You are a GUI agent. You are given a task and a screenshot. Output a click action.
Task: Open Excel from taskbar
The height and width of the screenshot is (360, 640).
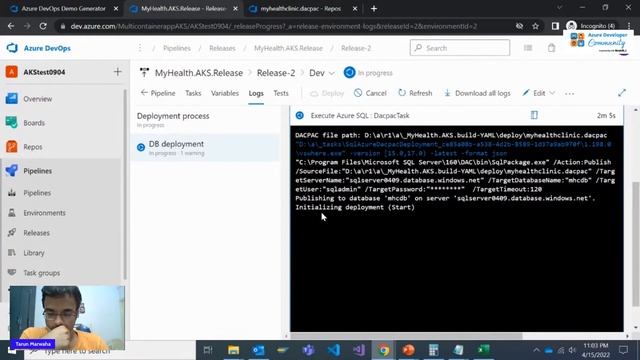click(x=483, y=350)
